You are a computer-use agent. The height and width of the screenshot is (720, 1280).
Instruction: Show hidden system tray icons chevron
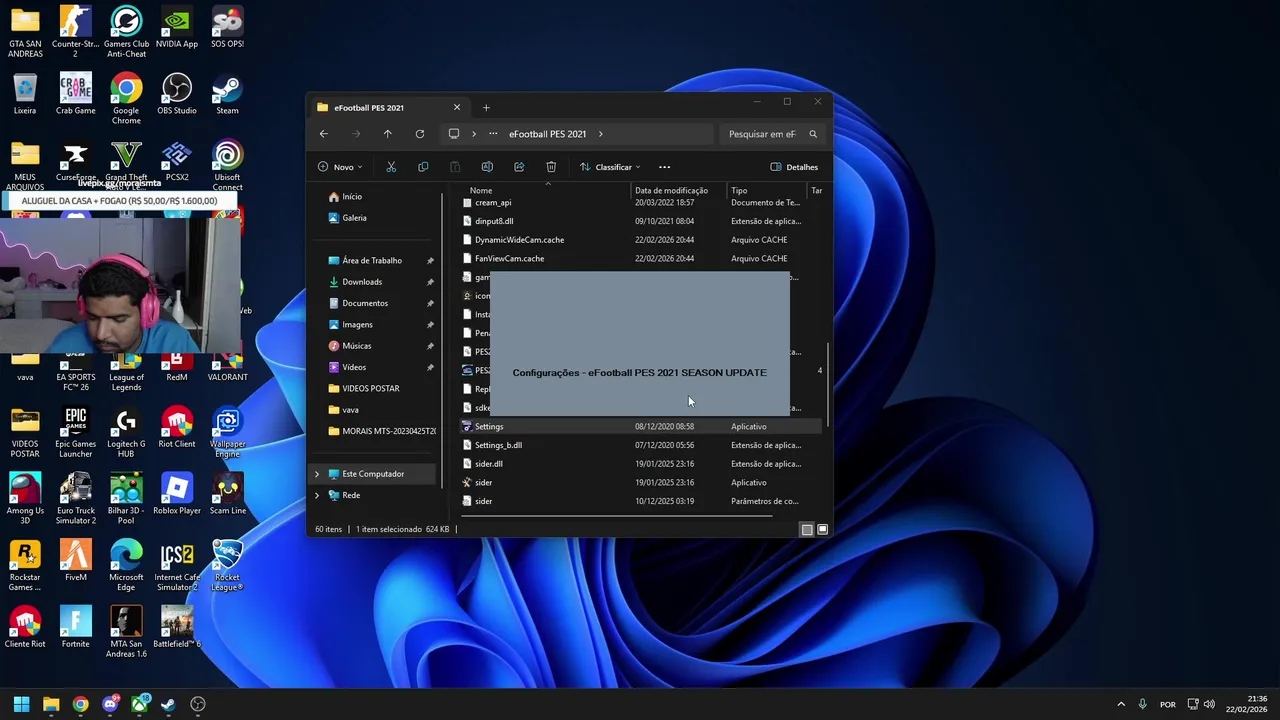click(1121, 704)
